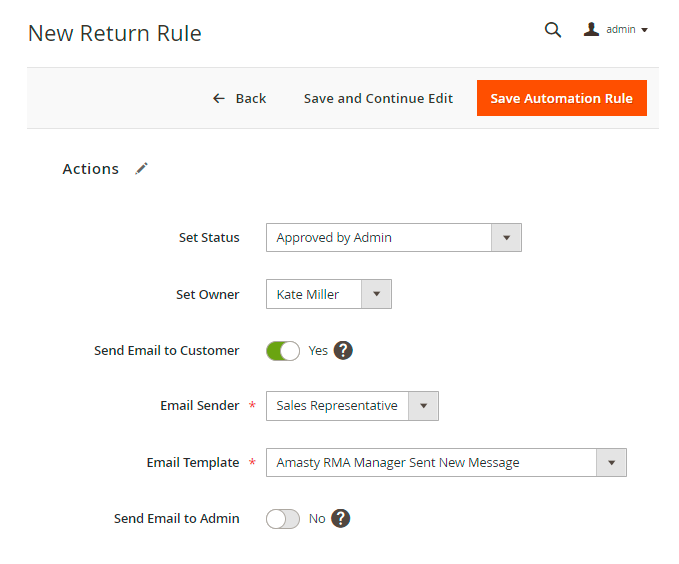This screenshot has height=564, width=679.
Task: Click the Set Status field label
Action: pos(209,238)
